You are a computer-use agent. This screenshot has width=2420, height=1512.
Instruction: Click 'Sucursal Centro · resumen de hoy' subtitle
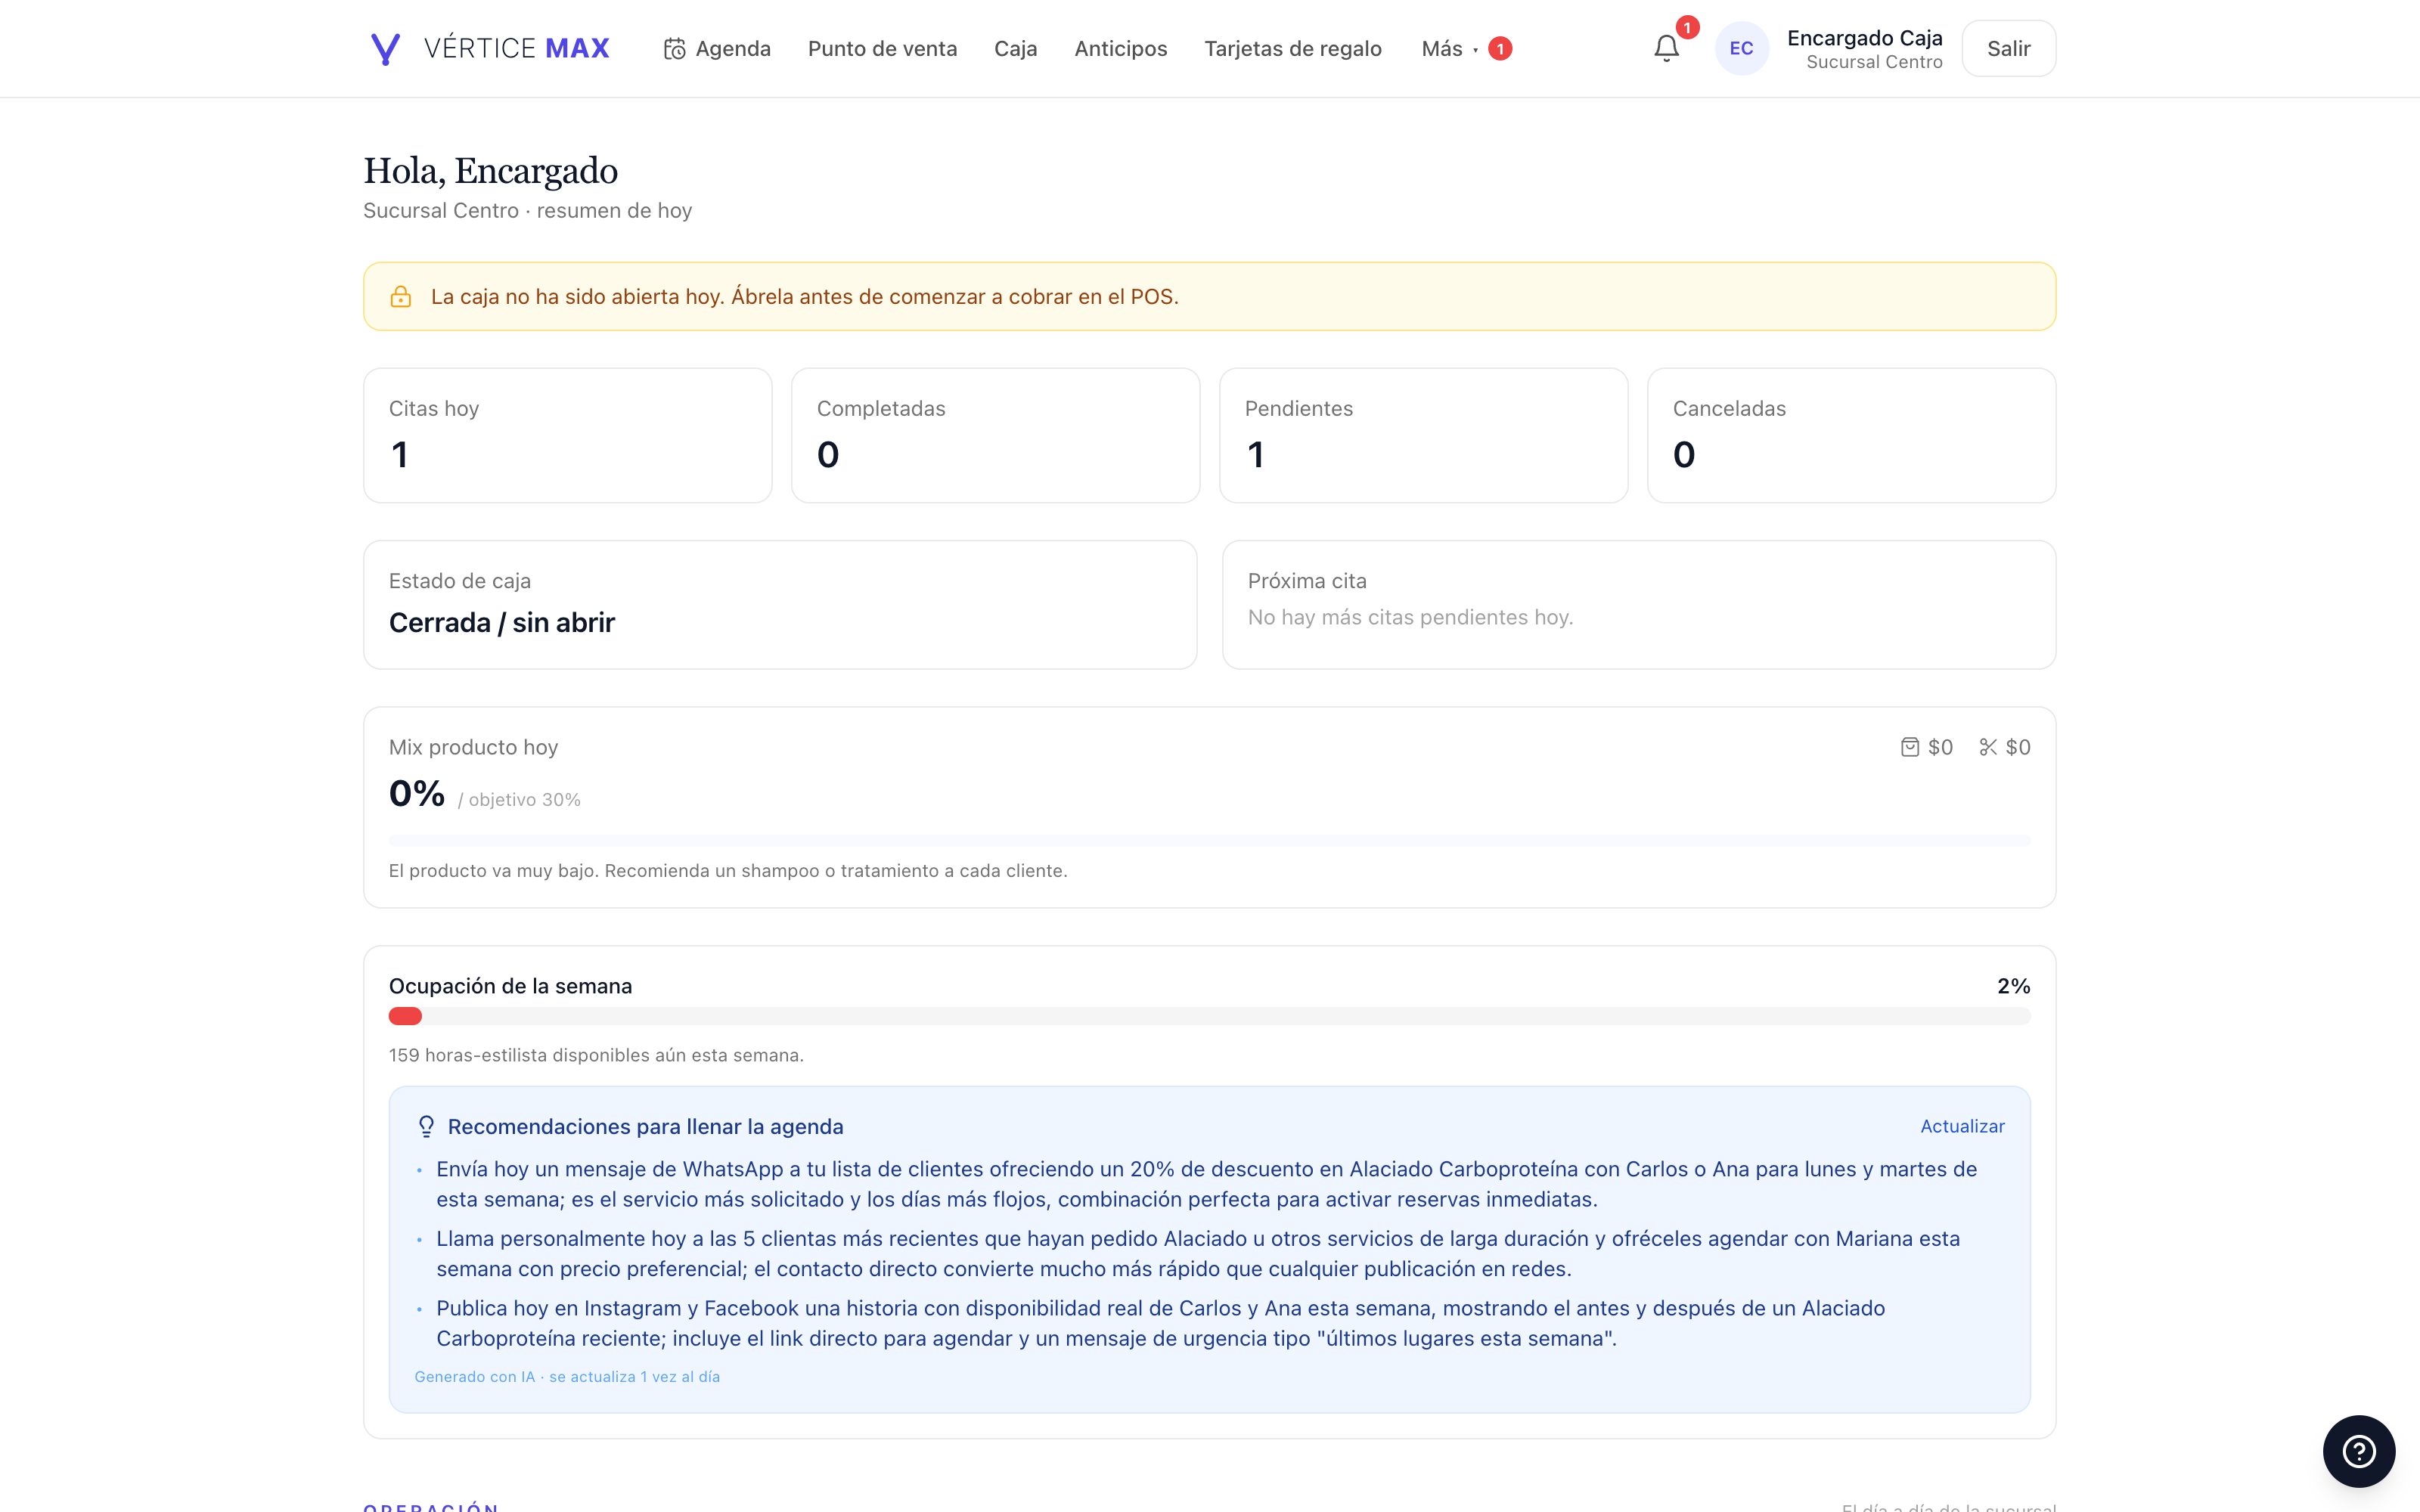pyautogui.click(x=528, y=211)
